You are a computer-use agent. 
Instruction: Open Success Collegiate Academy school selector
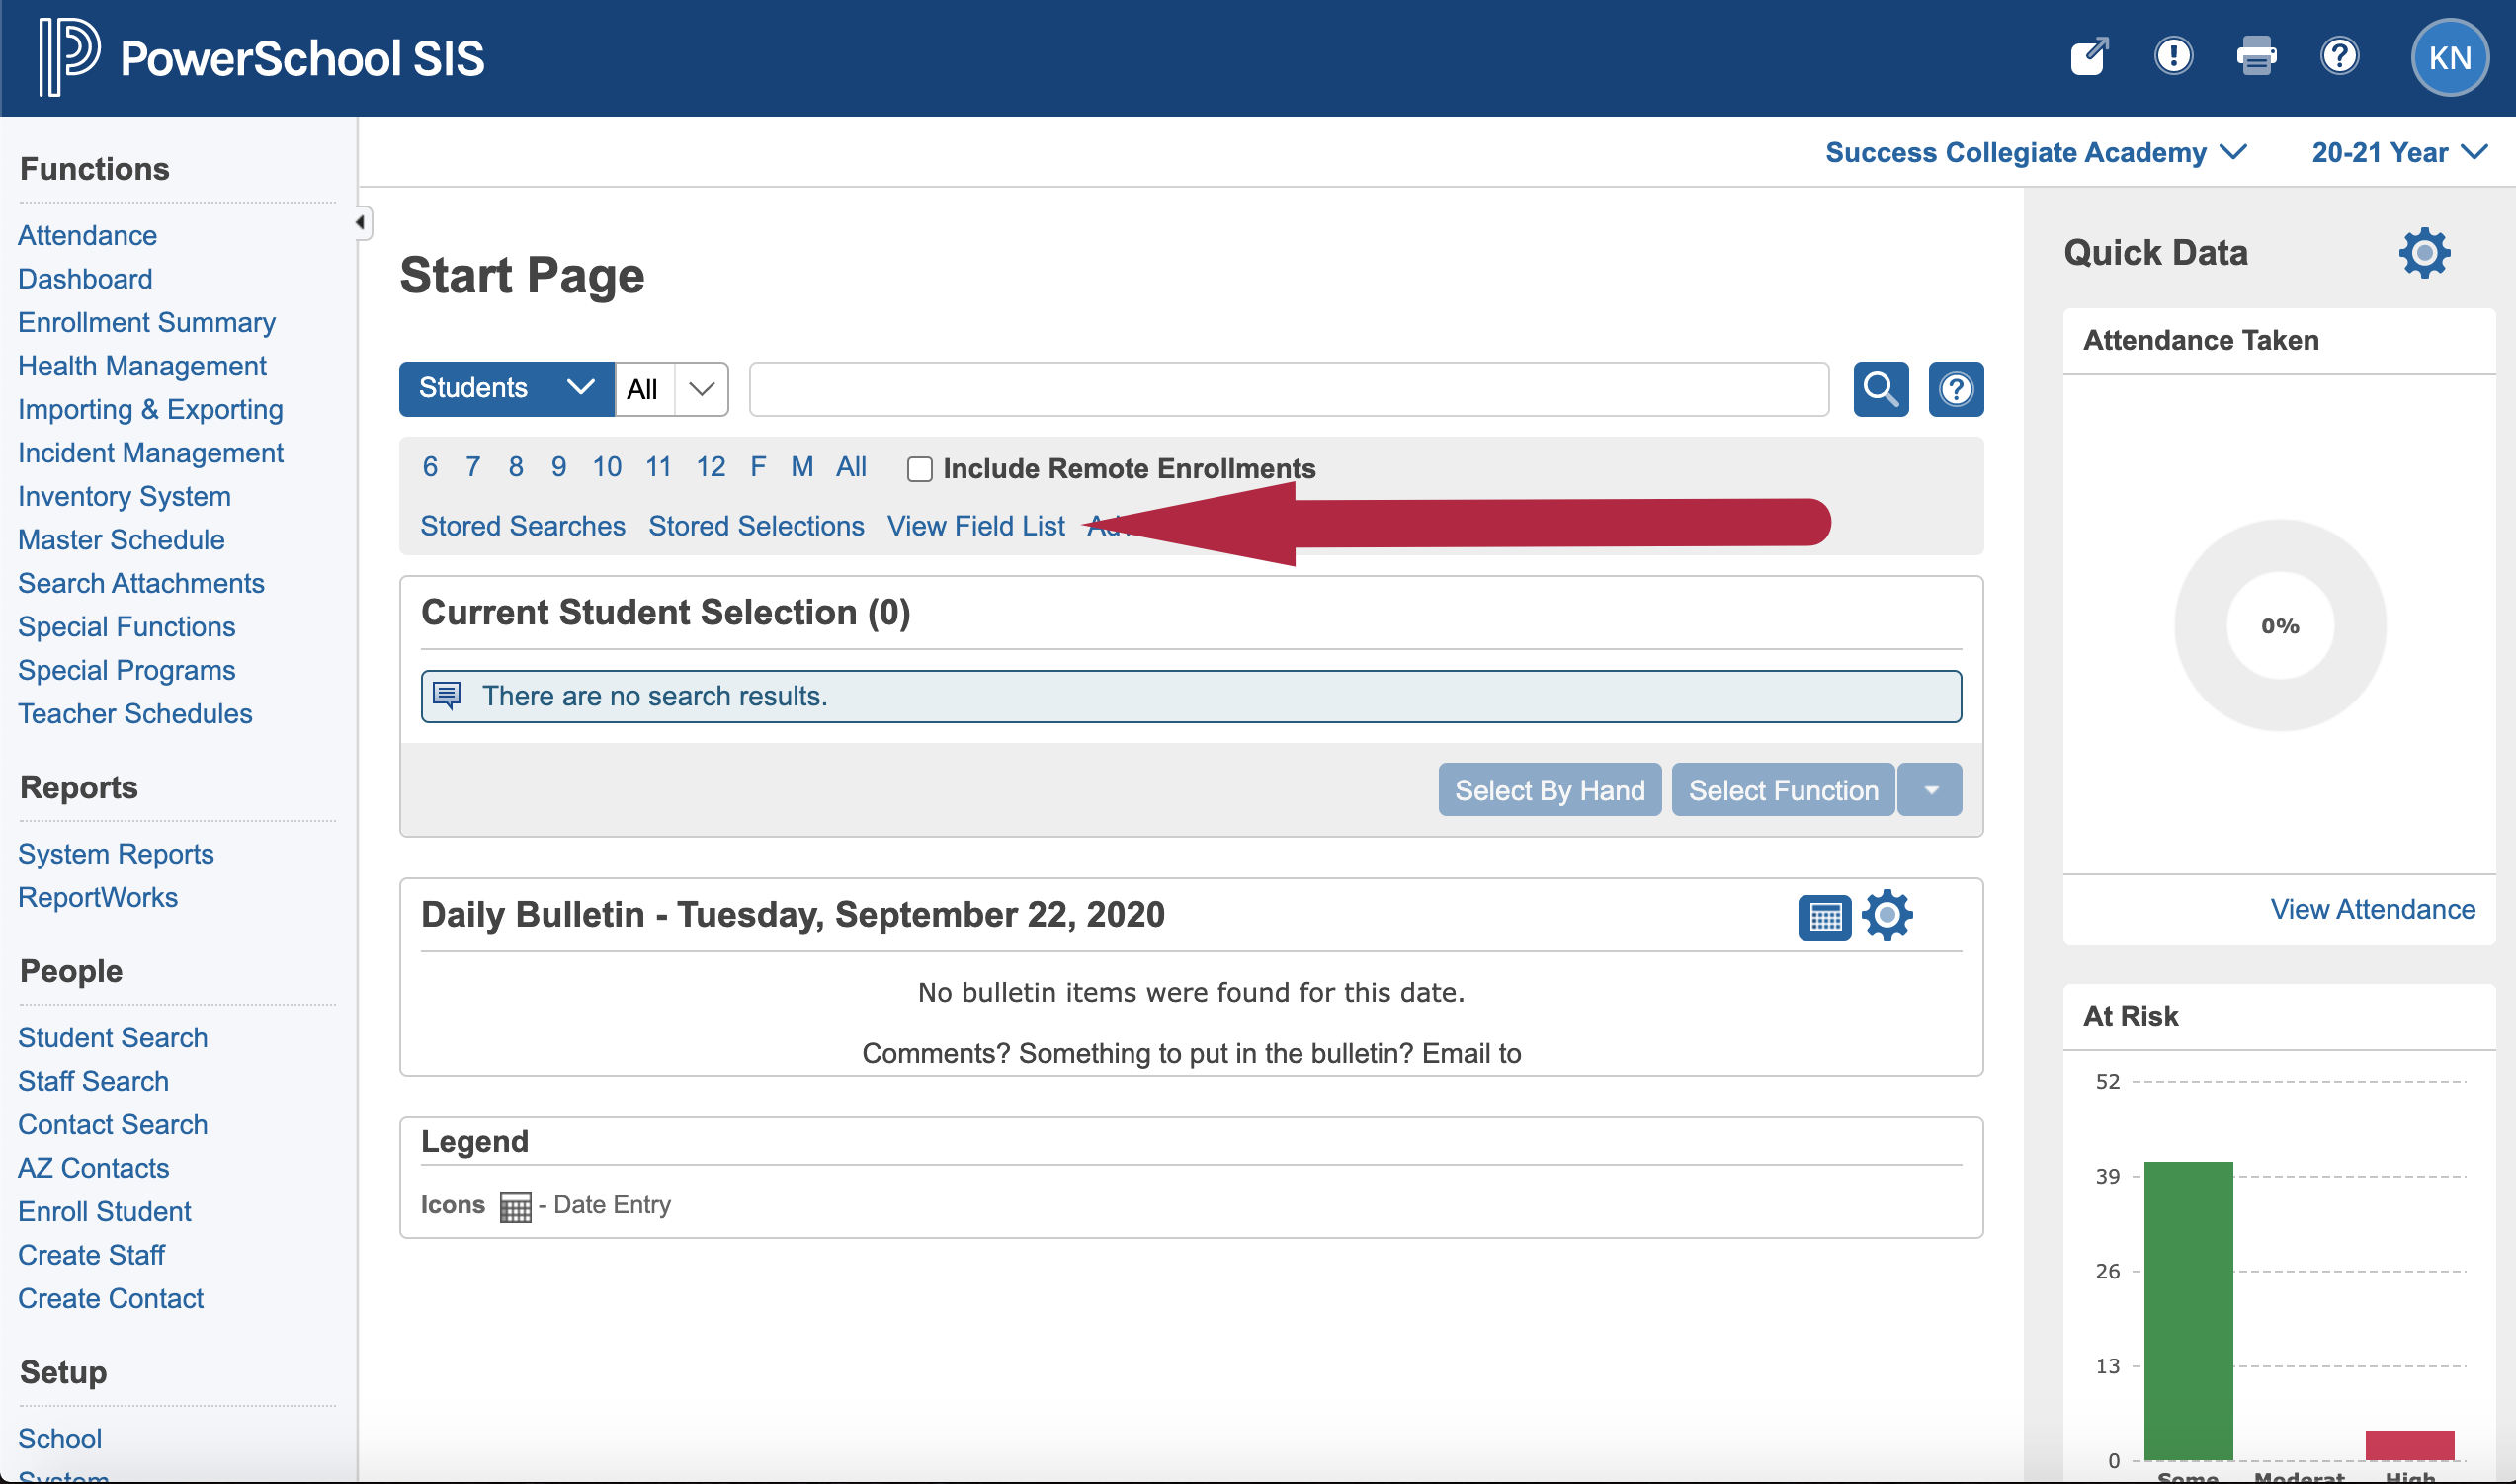click(x=2035, y=153)
